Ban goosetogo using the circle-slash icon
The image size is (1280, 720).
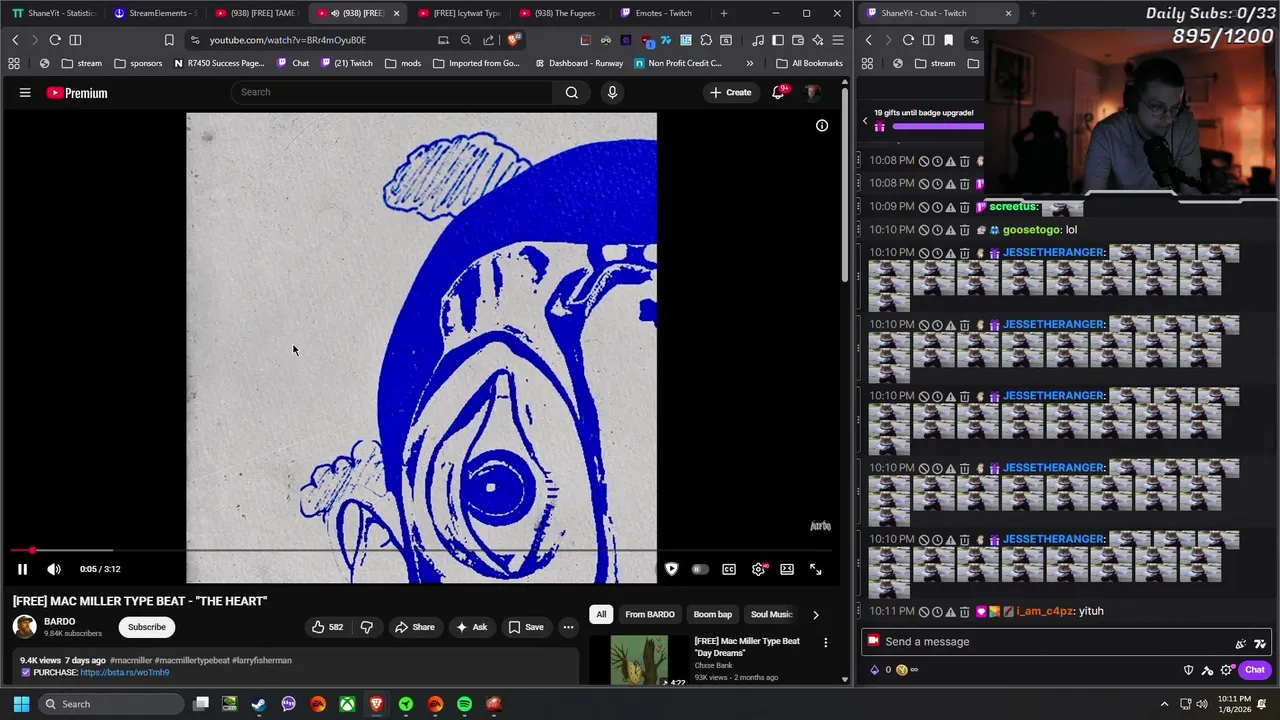(x=924, y=230)
